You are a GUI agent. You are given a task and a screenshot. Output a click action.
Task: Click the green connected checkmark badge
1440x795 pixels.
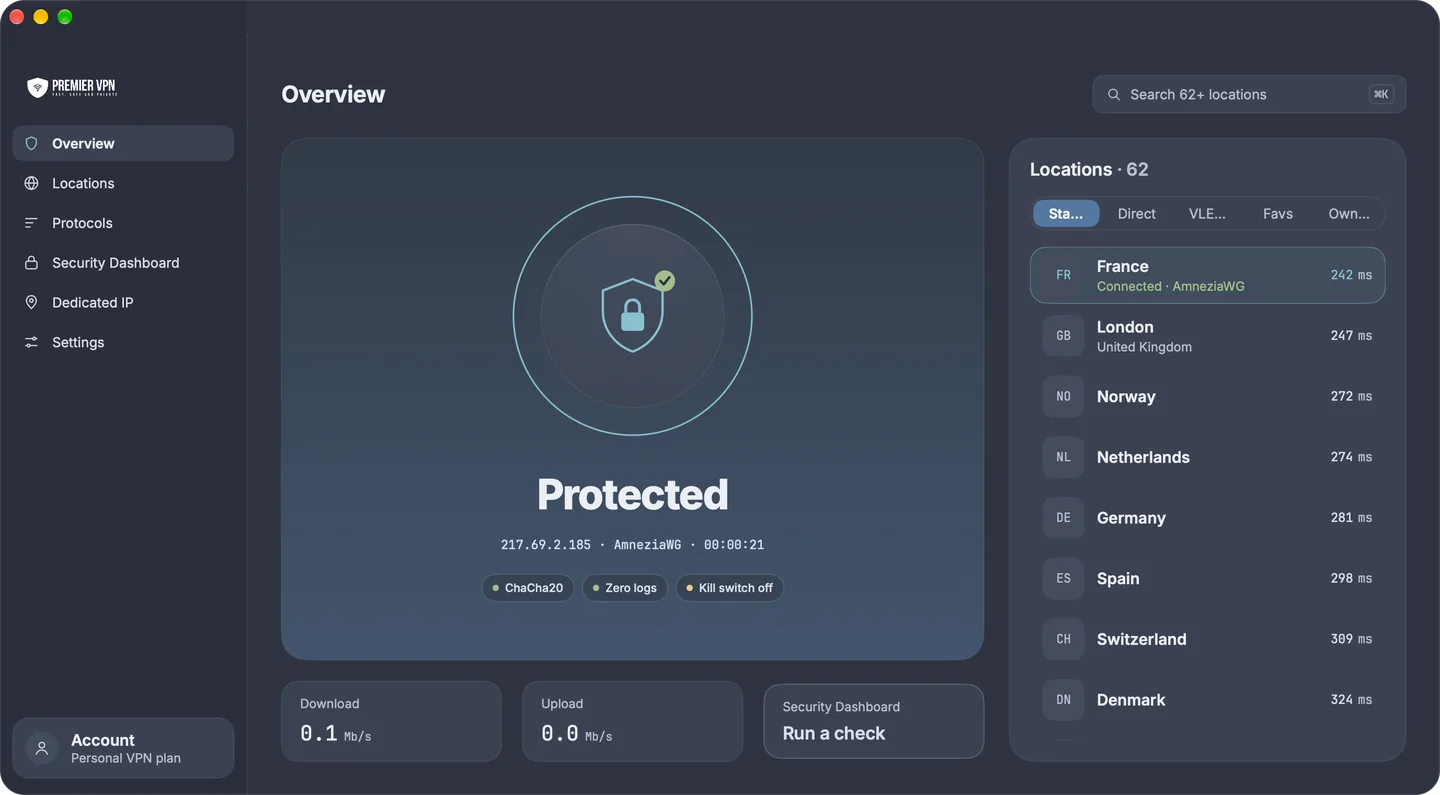[x=665, y=281]
